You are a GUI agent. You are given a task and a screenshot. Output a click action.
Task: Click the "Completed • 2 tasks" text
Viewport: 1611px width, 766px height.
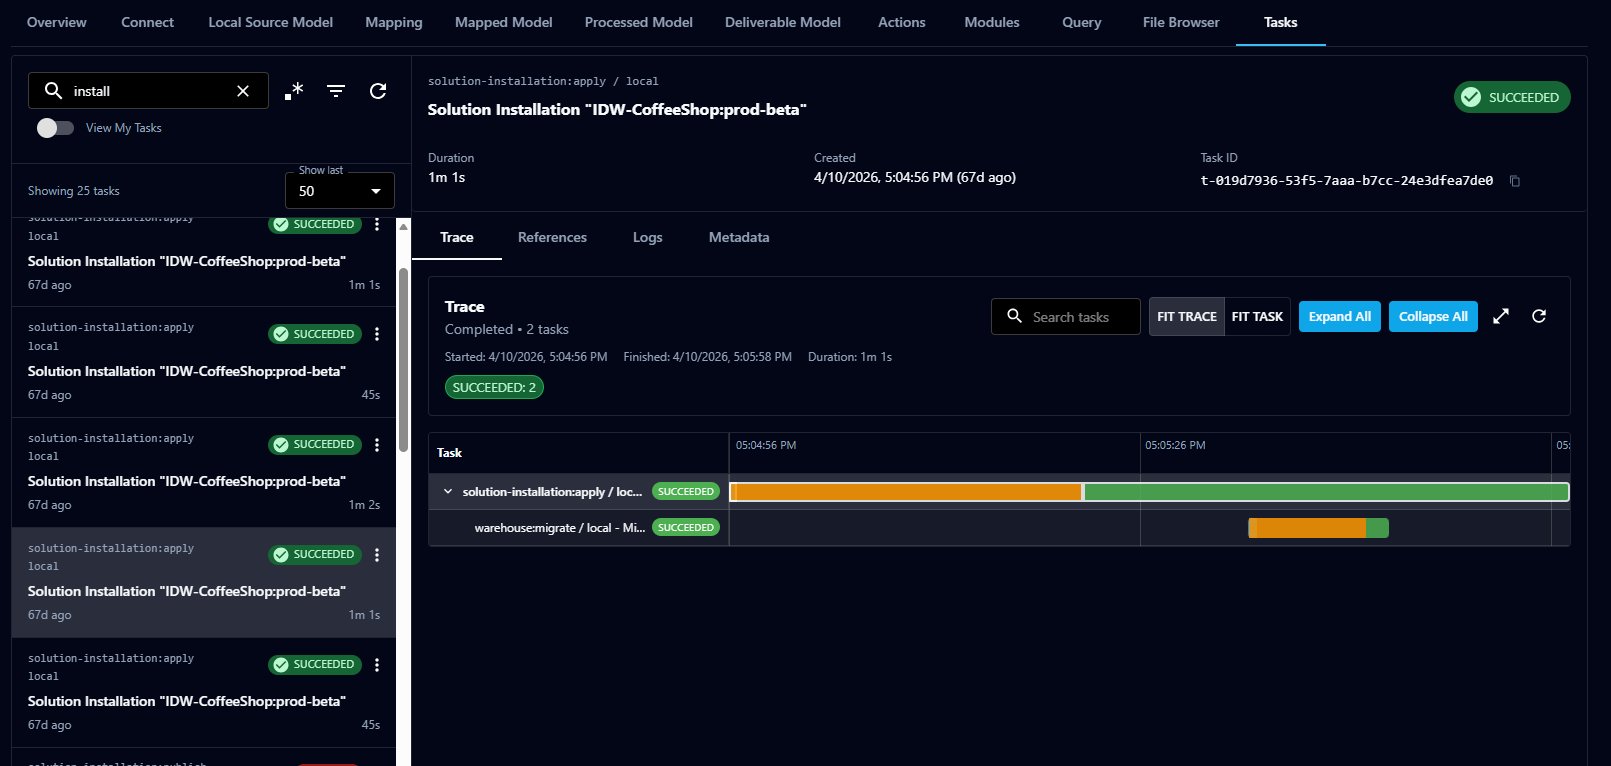coord(507,329)
